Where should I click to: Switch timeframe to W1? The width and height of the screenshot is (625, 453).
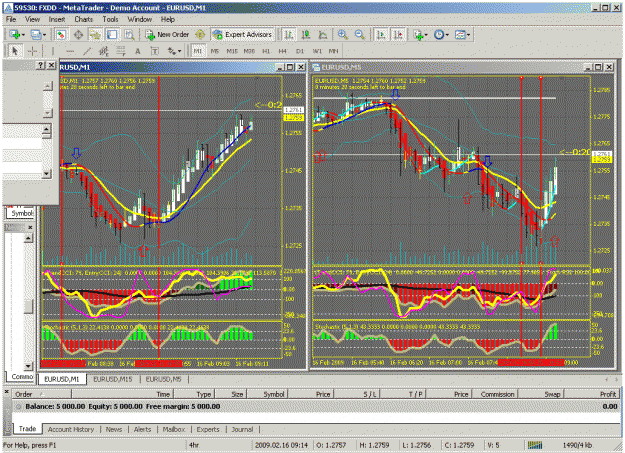pyautogui.click(x=317, y=51)
